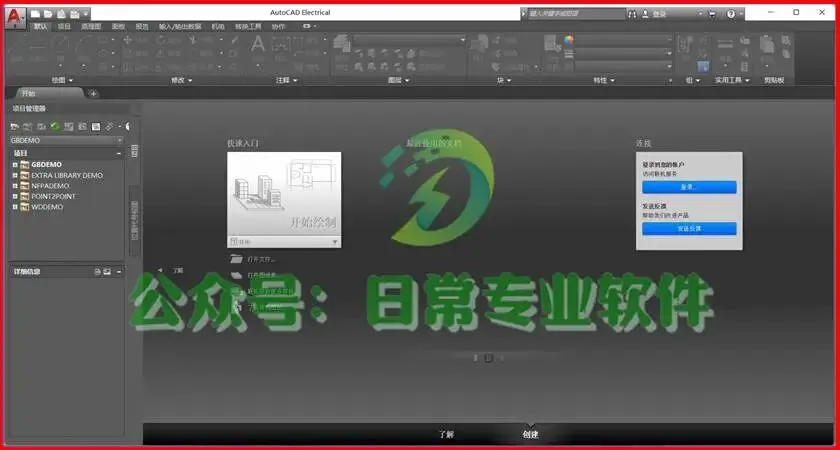Expand the NFPADEMO project tree node
840x450 pixels.
[x=15, y=186]
